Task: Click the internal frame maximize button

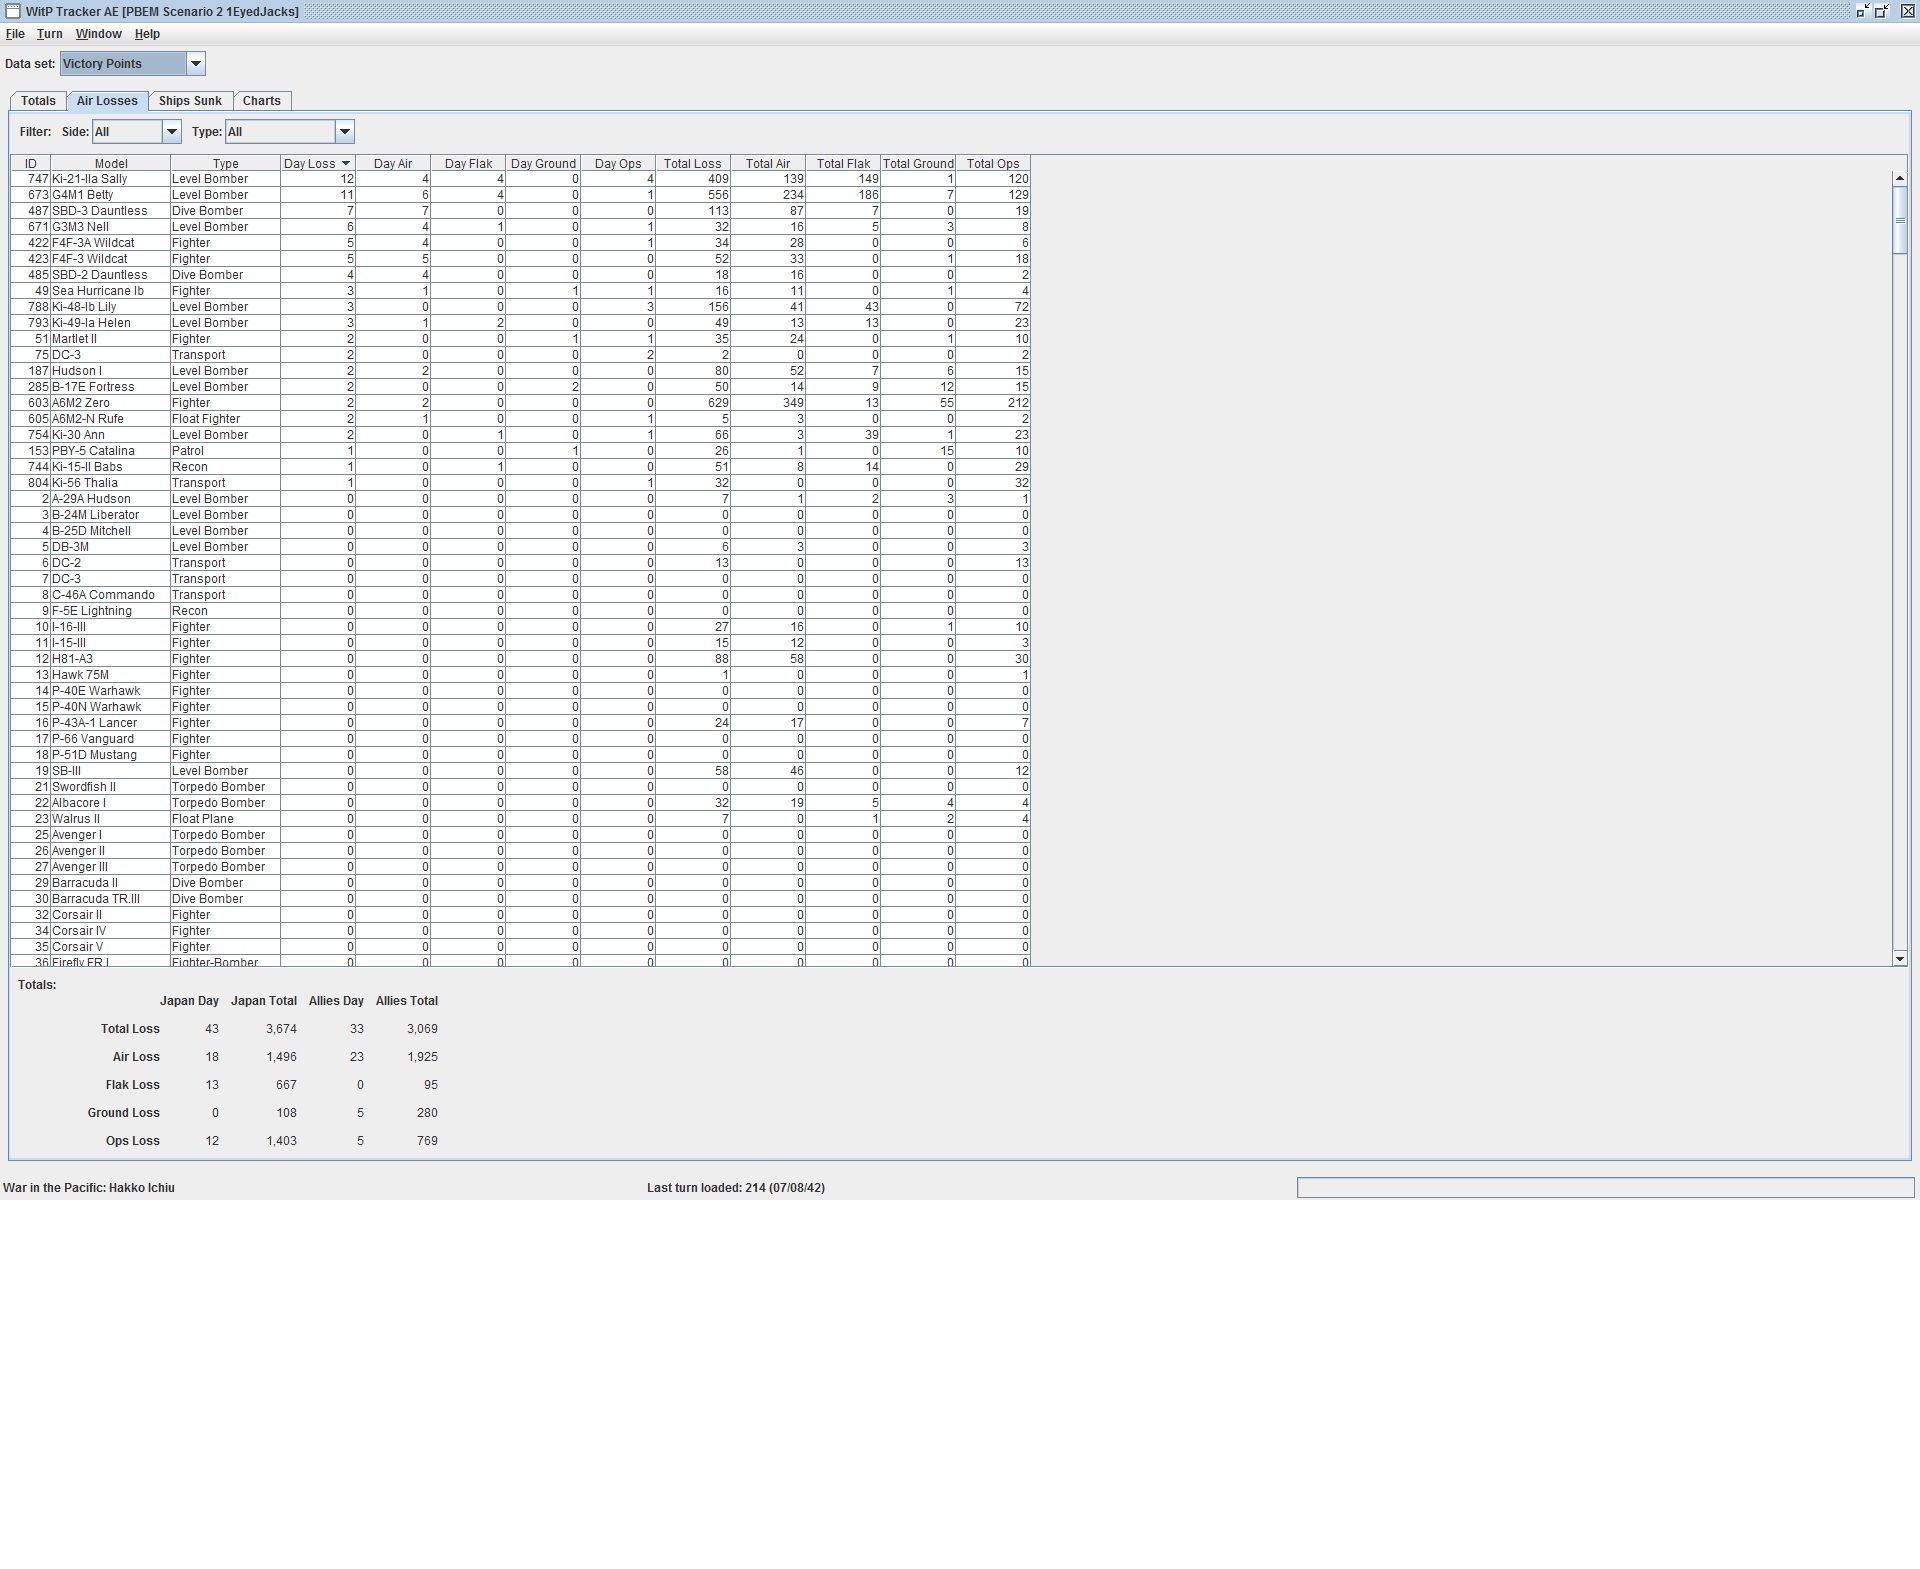Action: coord(1881,11)
